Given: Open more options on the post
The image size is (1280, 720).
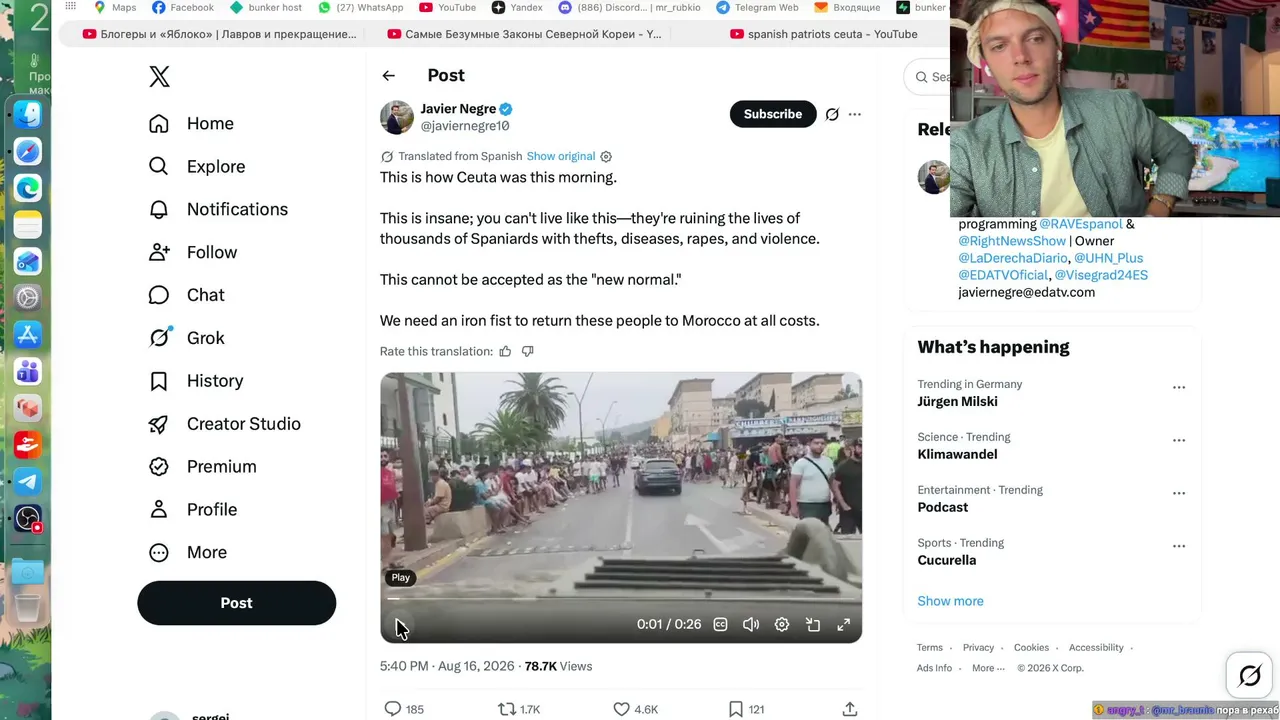Looking at the screenshot, I should (x=855, y=114).
